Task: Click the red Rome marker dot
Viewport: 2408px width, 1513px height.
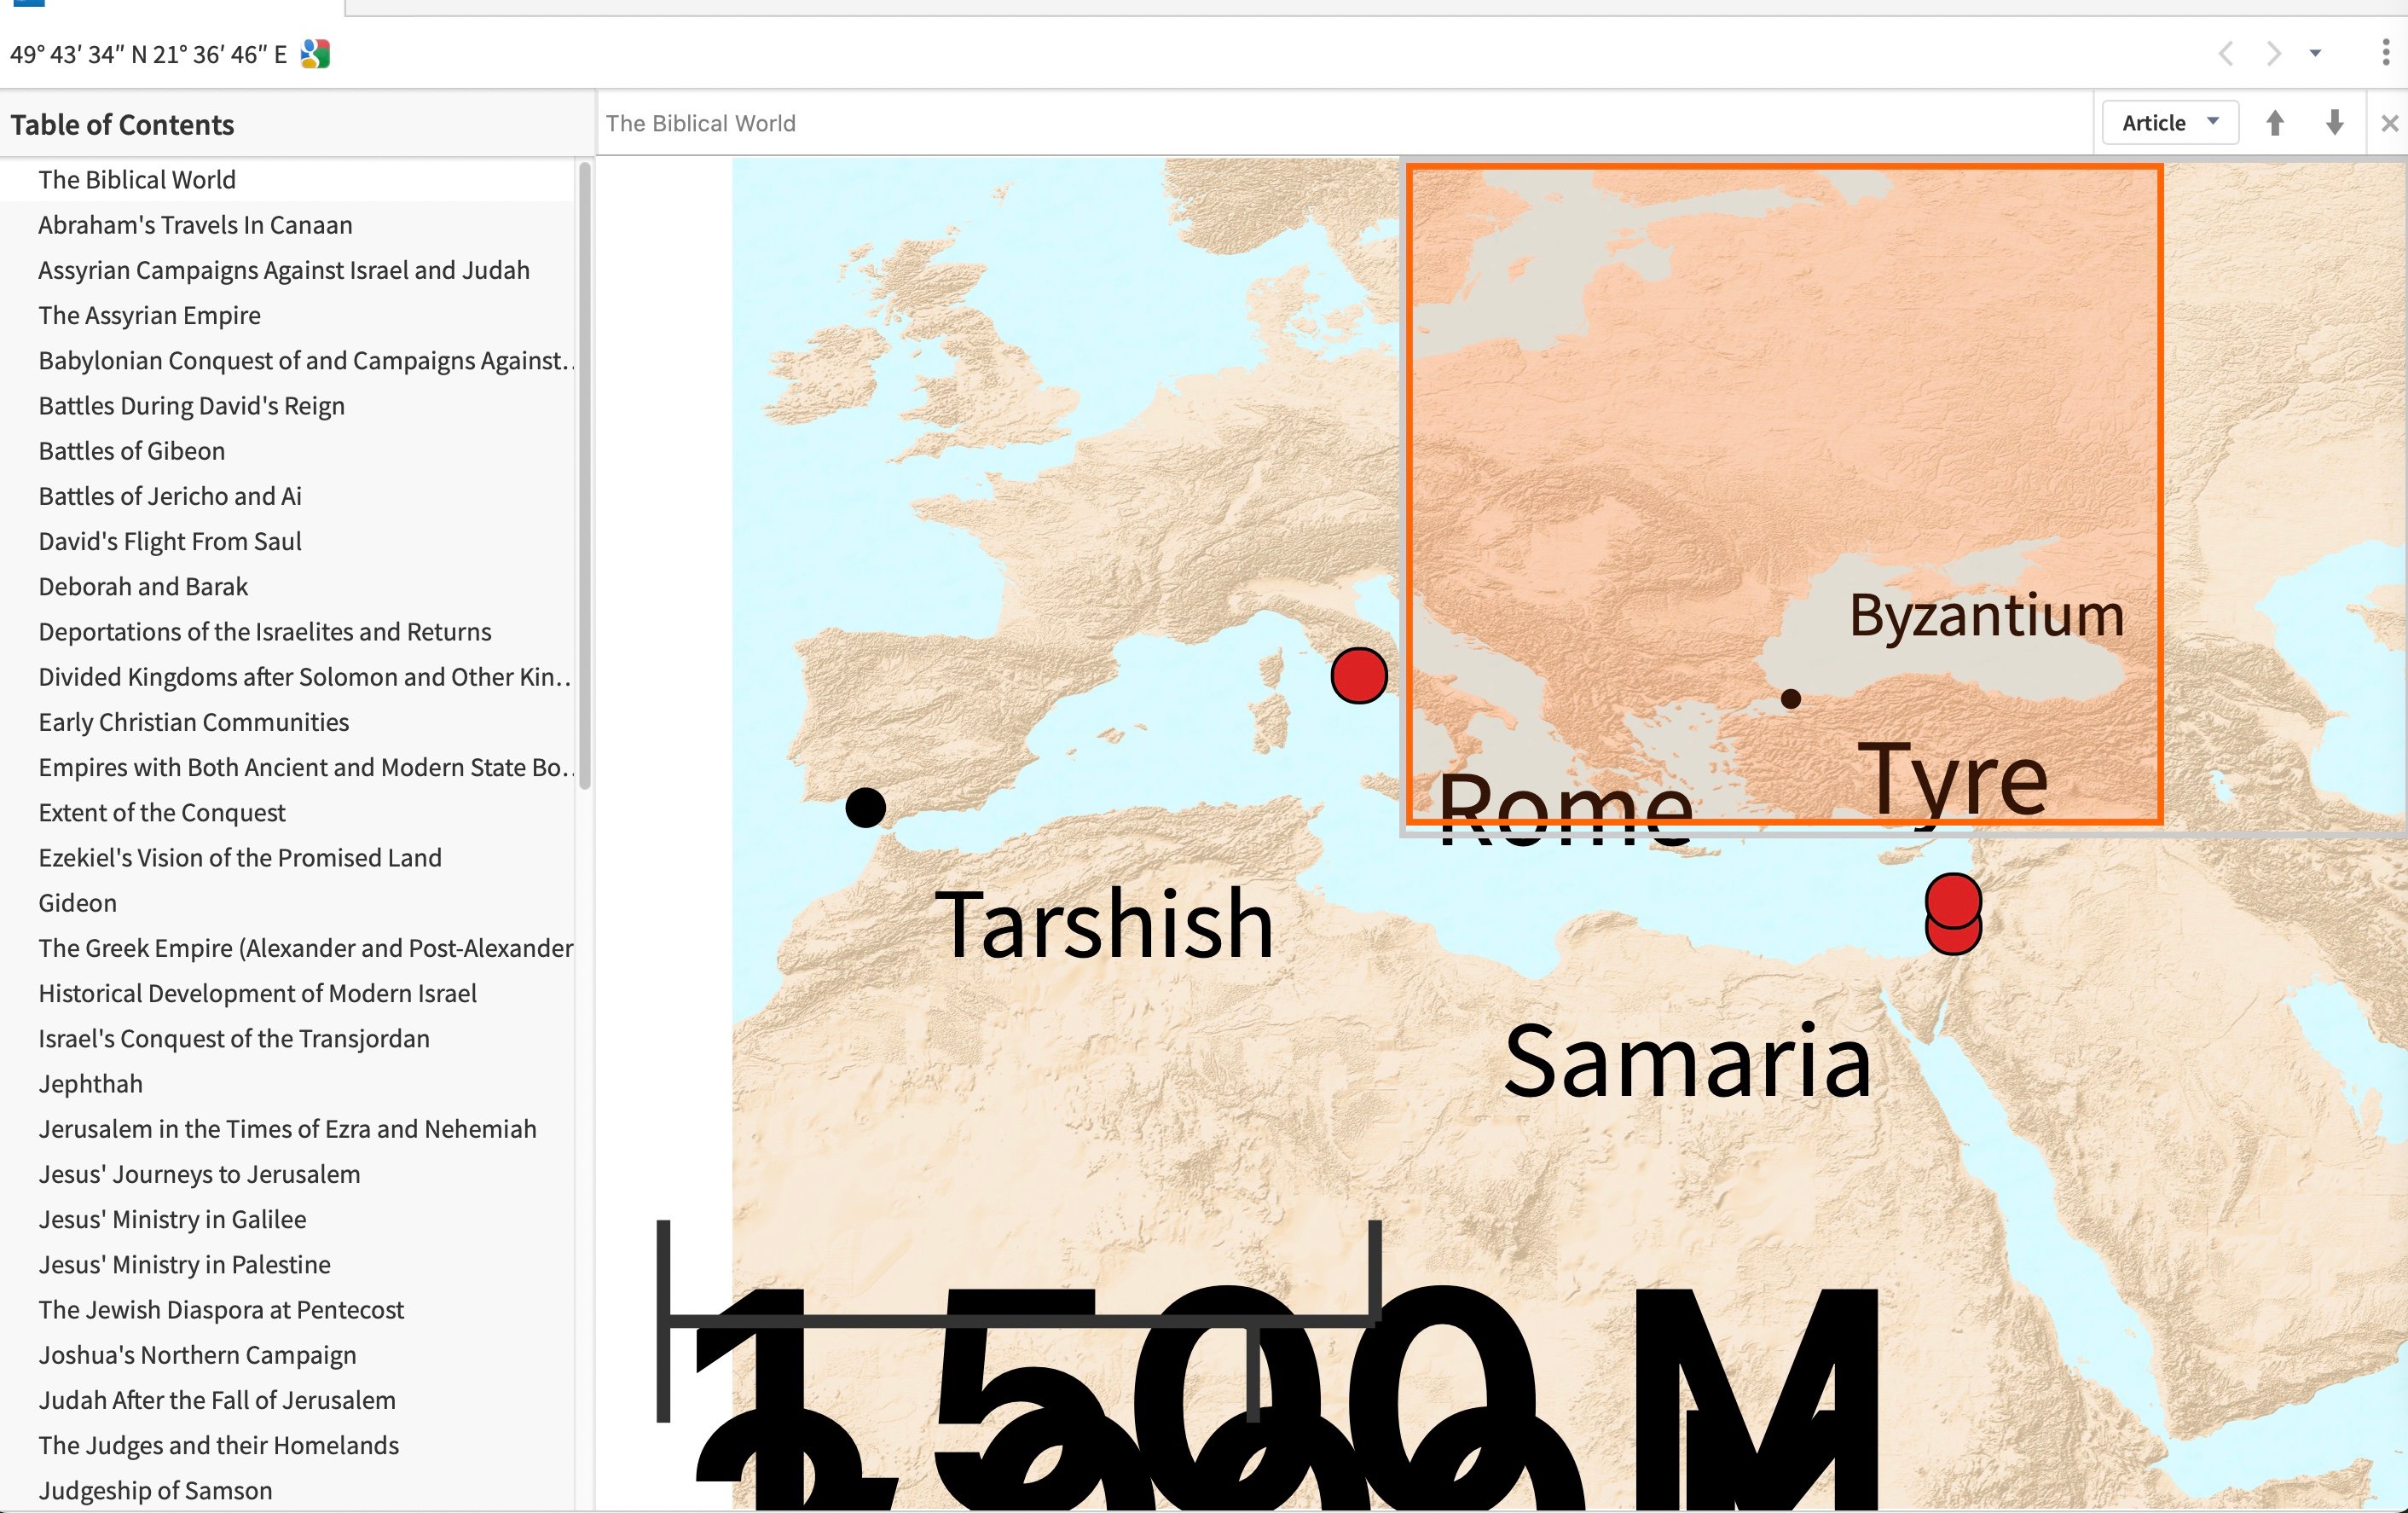Action: pos(1358,676)
